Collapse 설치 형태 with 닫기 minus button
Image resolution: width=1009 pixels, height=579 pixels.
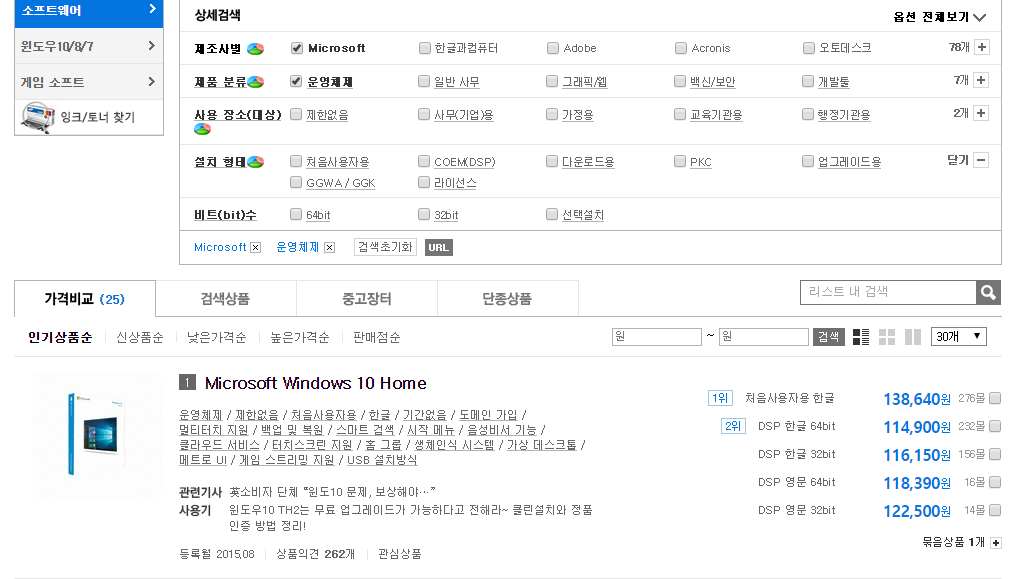[x=981, y=160]
